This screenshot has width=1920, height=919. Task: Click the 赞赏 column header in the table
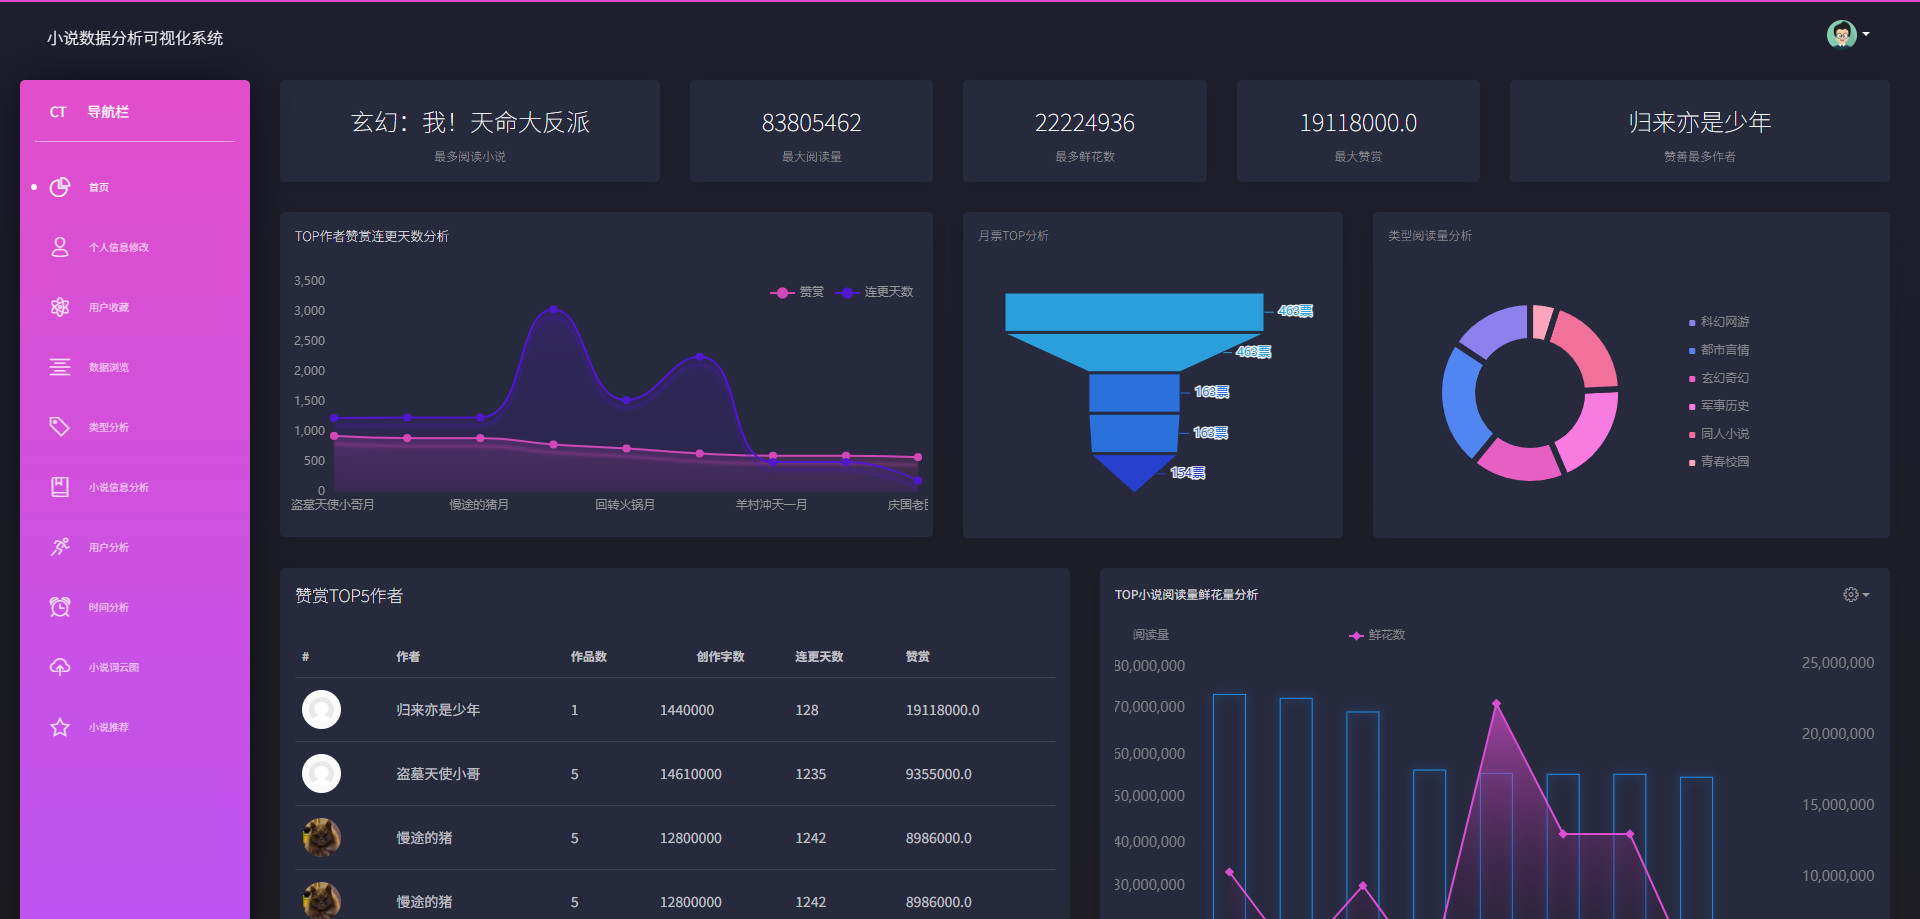[918, 657]
